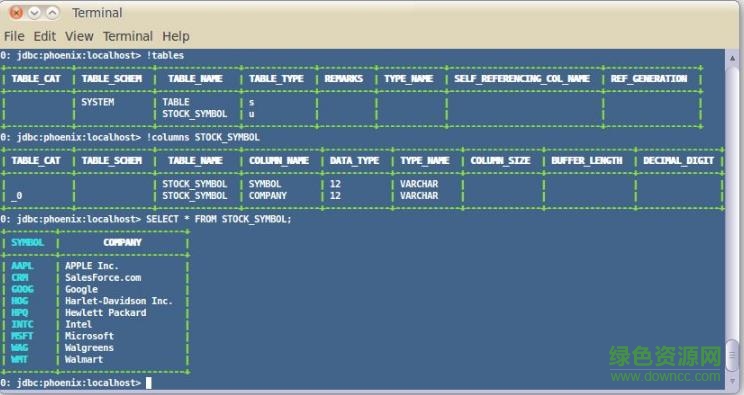The image size is (744, 395).
Task: Click the AAPL symbol
Action: [x=22, y=266]
